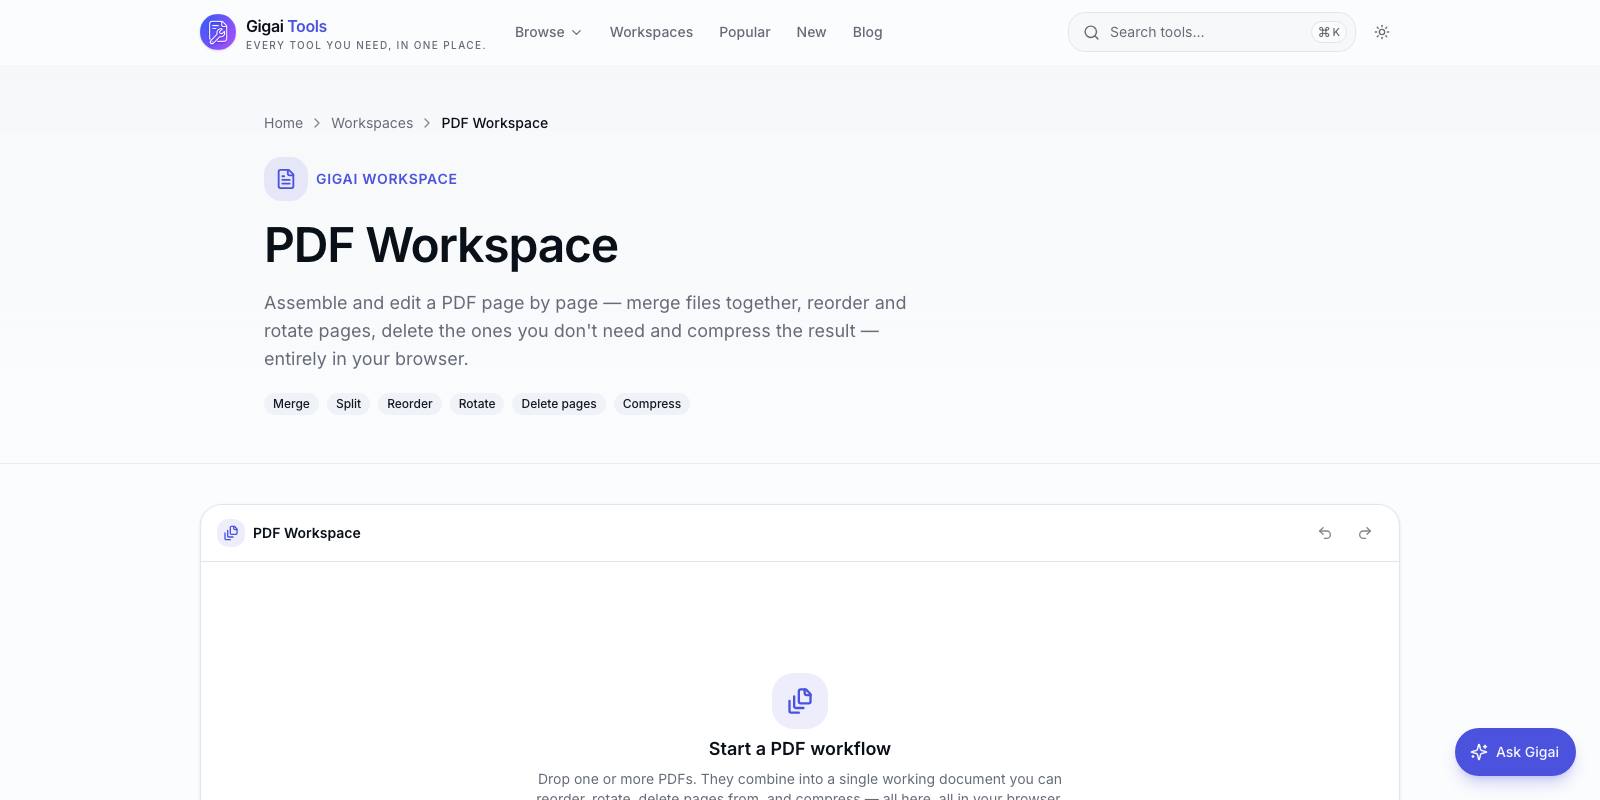
Task: Click the redo arrow in PDF Workspace panel
Action: click(x=1365, y=533)
